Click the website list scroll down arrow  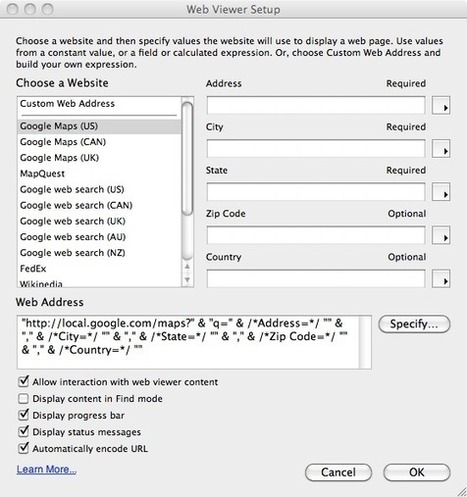click(187, 280)
